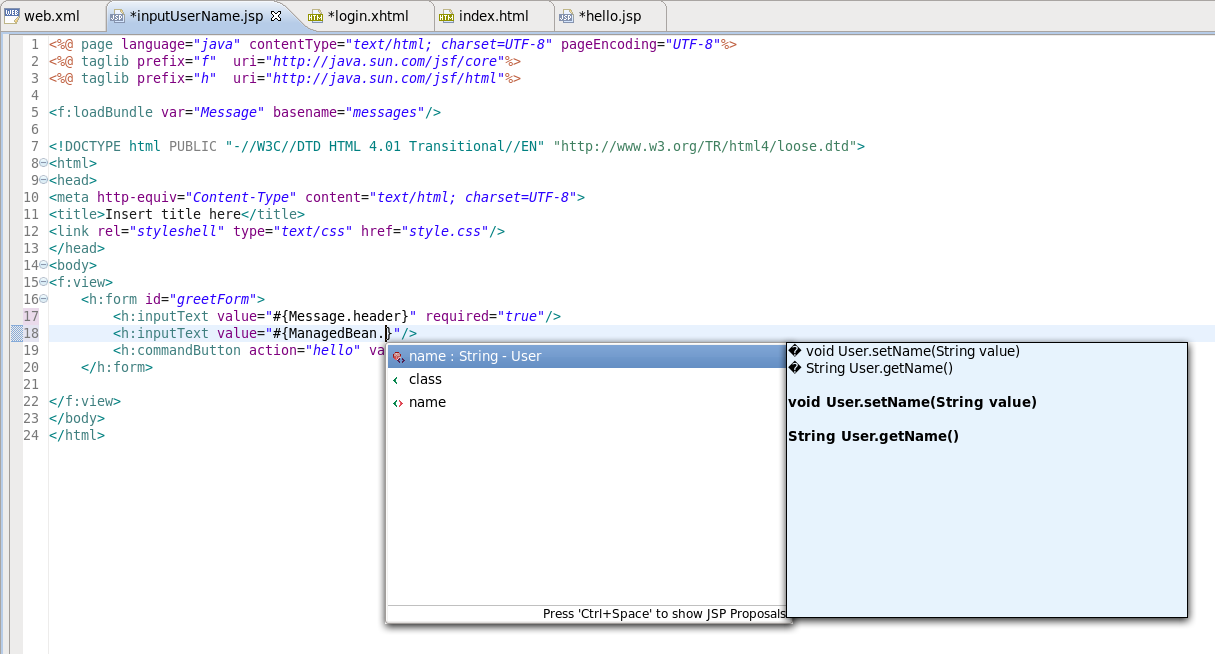
Task: Click the icon next to 'class' proposal
Action: coord(397,380)
